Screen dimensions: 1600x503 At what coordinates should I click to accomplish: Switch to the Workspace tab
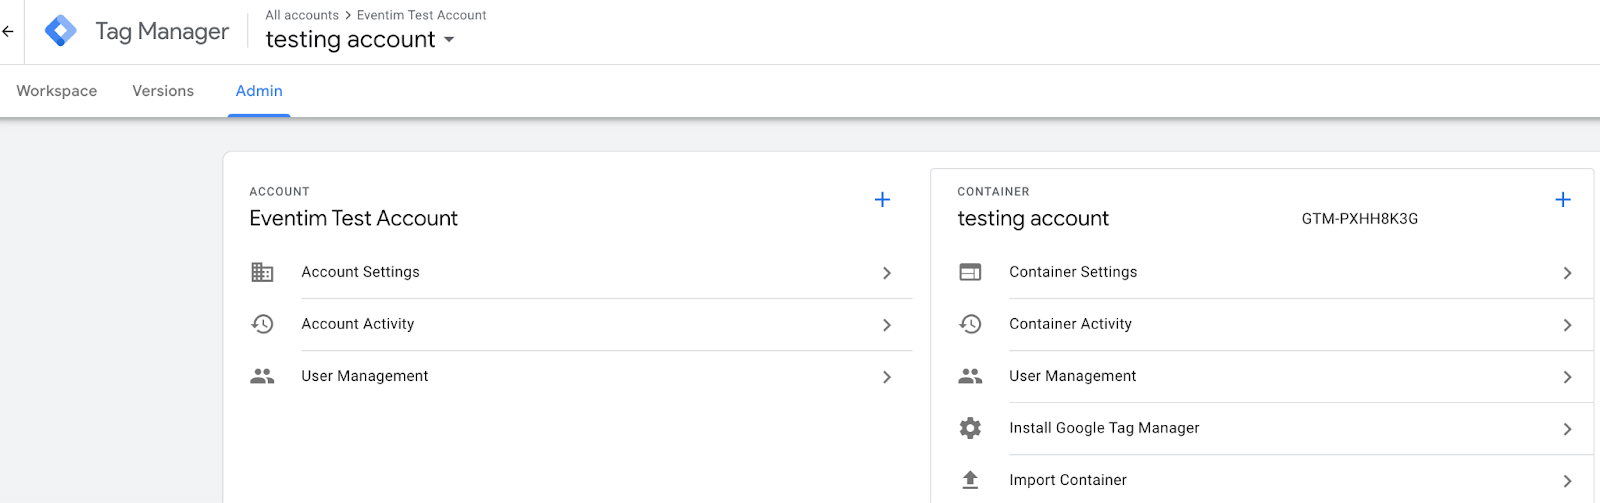57,91
